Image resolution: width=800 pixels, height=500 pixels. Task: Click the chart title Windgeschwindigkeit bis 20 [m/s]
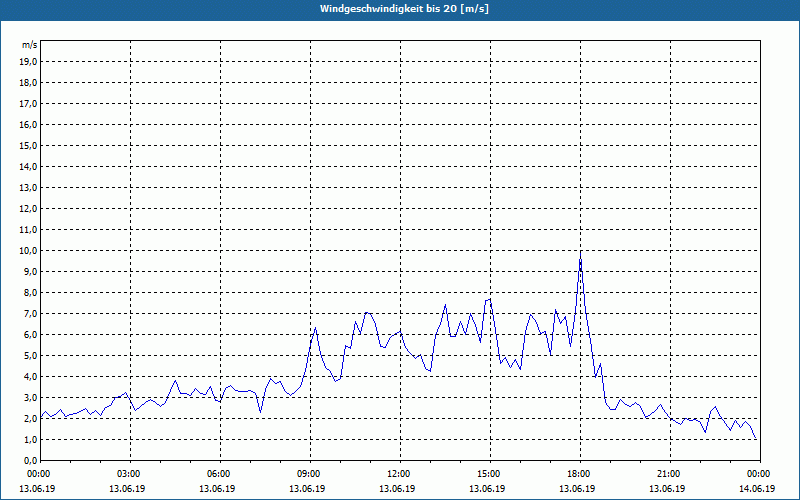[404, 9]
